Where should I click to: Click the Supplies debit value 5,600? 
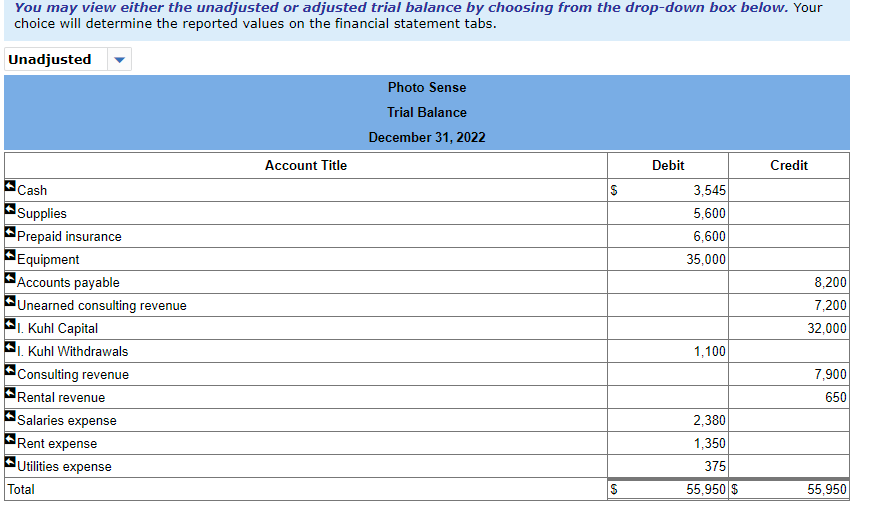point(709,214)
